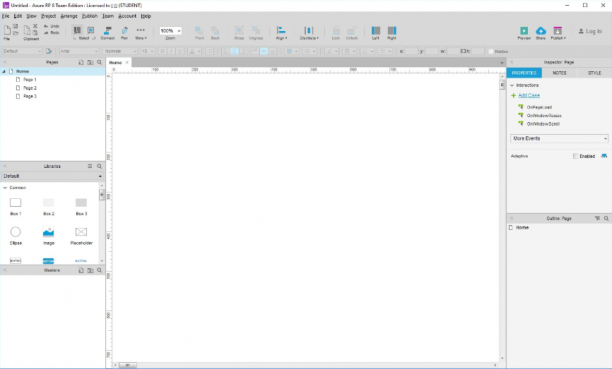Enable the Adaptive views checkbox
Screen dimensions: 612x369
tap(575, 156)
